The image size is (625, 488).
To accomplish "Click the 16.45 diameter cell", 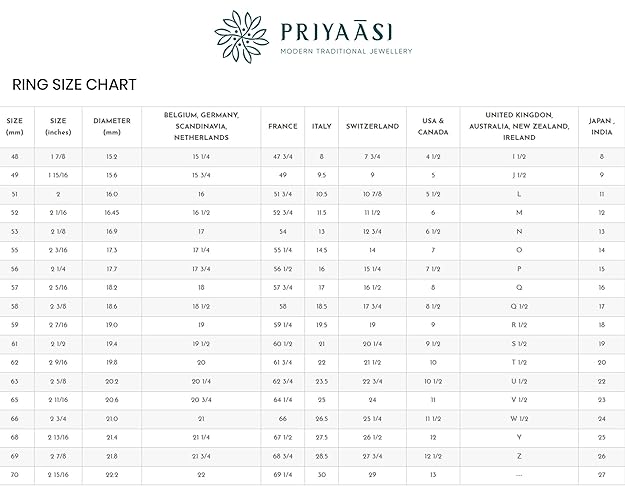I will [112, 213].
